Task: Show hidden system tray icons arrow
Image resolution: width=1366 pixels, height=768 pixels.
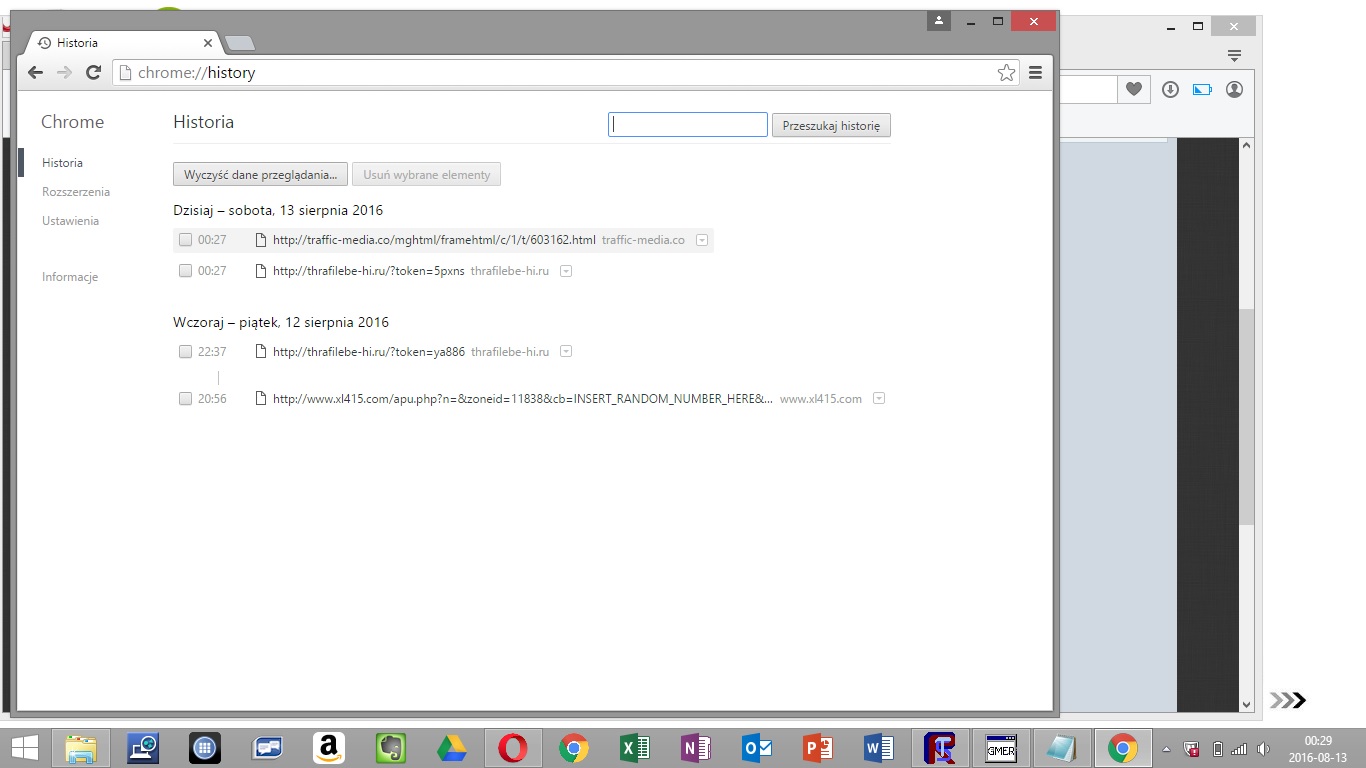Action: pyautogui.click(x=1166, y=749)
